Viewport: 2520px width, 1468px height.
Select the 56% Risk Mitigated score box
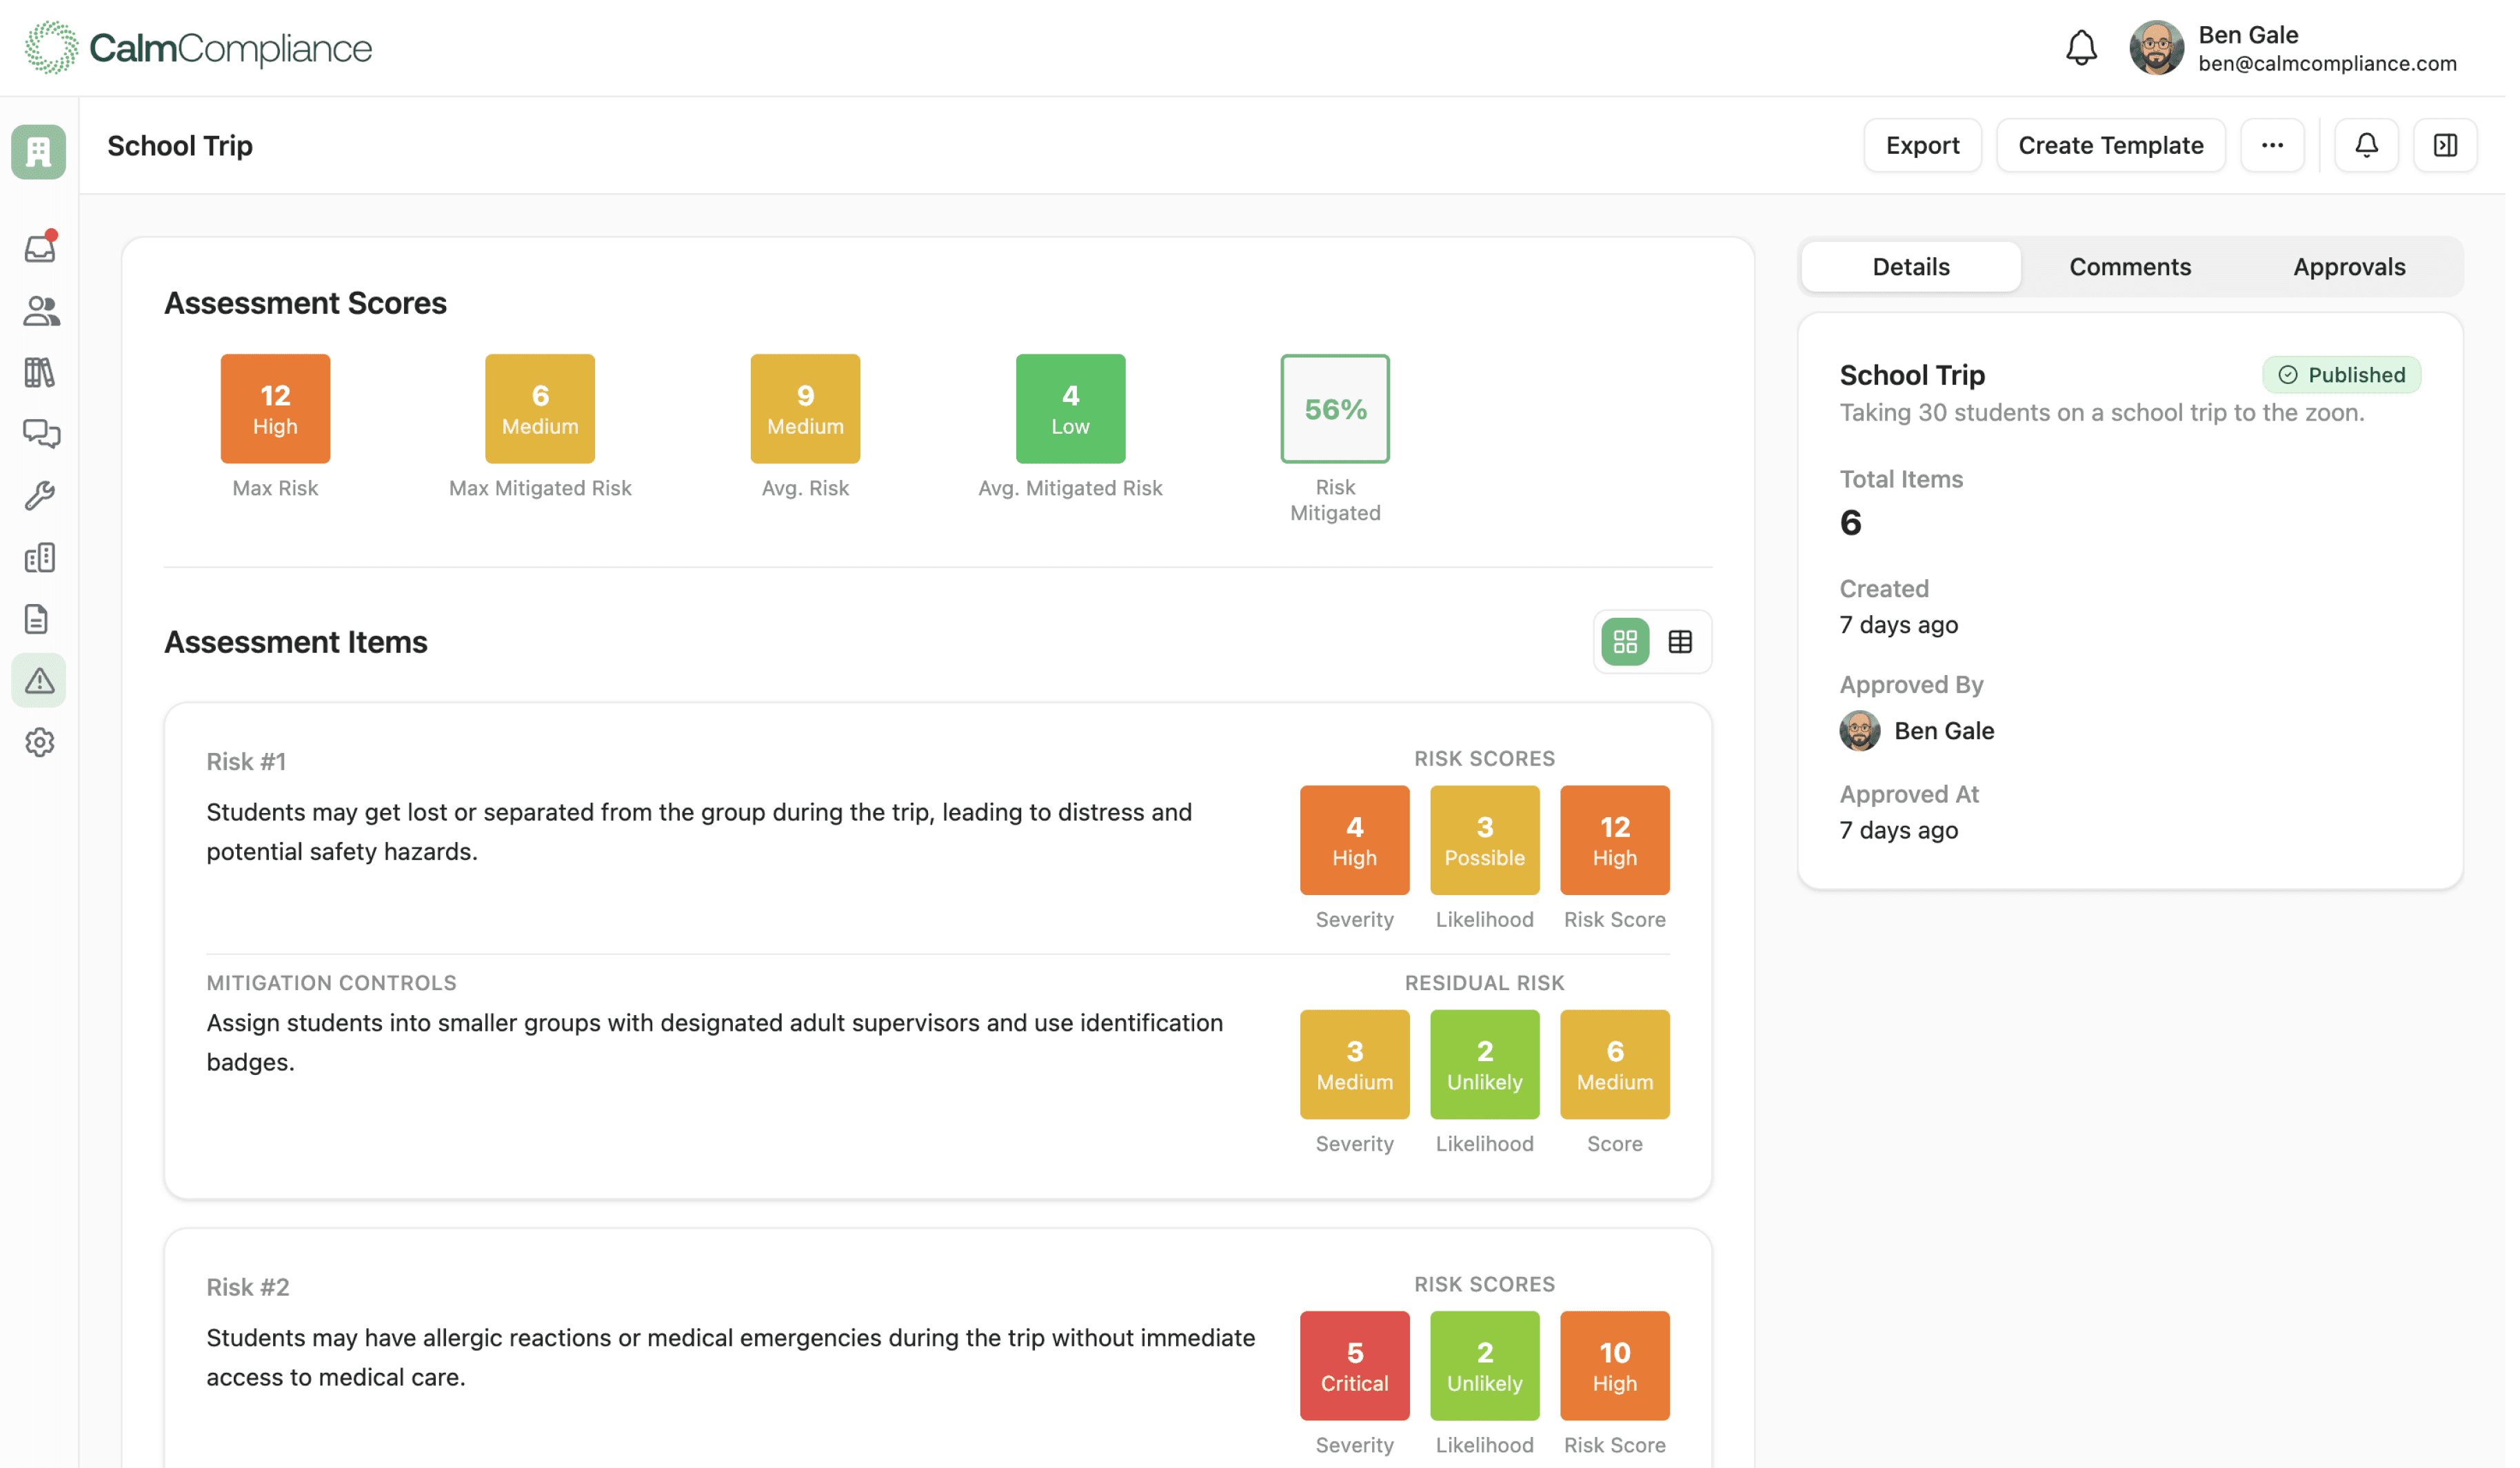coord(1335,408)
